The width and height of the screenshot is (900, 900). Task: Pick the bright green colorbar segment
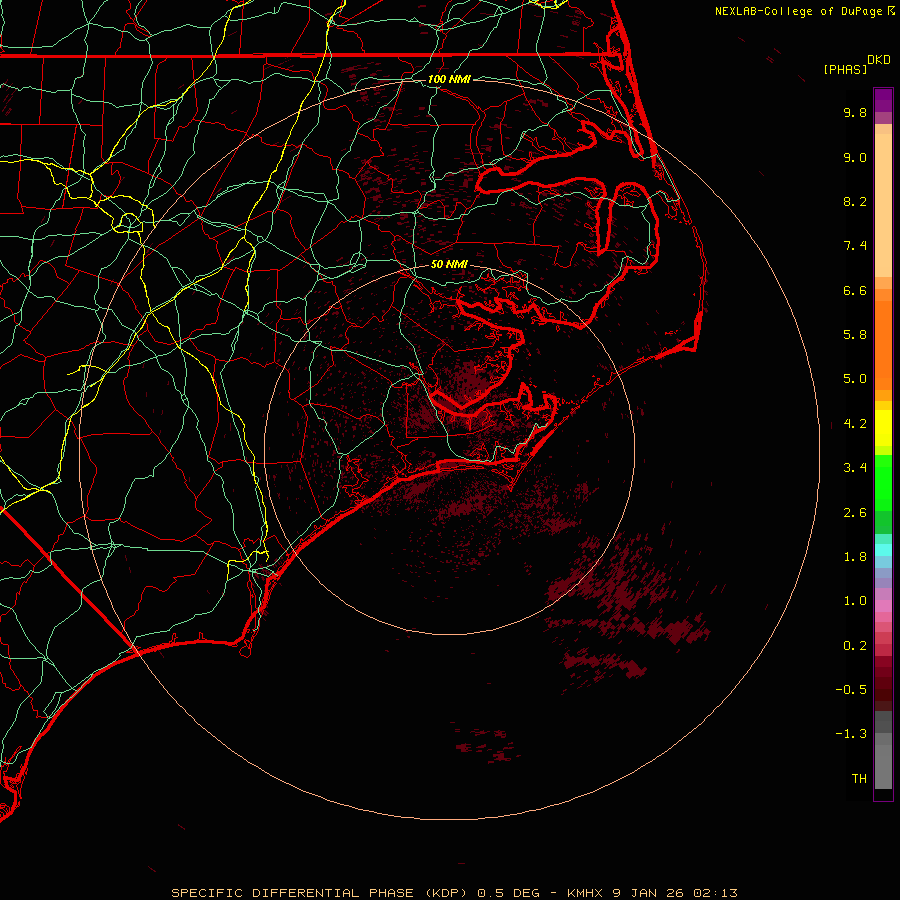point(883,482)
